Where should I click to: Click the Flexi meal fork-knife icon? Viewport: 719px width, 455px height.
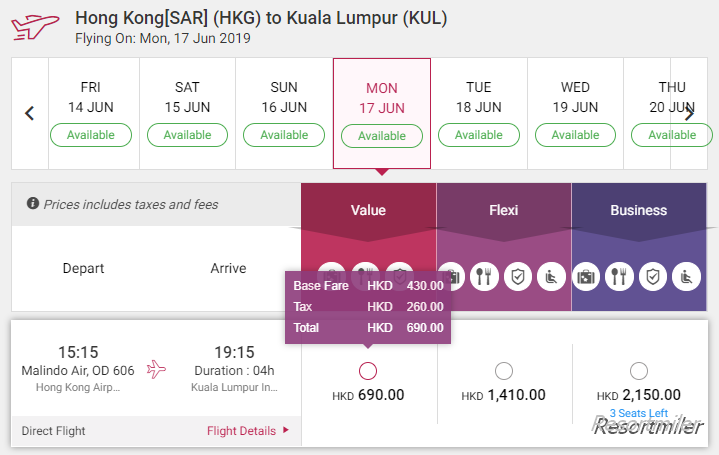[484, 277]
